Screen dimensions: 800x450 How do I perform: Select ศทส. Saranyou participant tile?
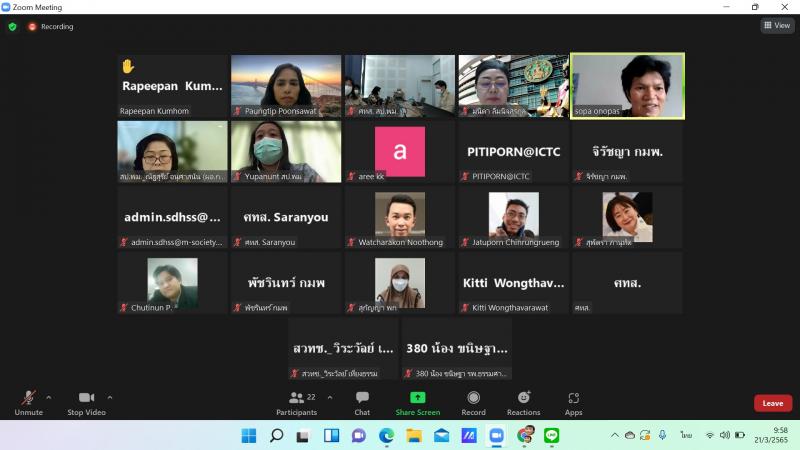286,217
